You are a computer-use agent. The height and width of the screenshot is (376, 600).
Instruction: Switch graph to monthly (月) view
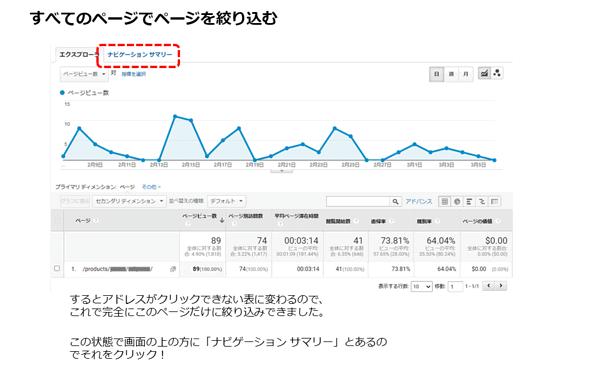(x=466, y=74)
